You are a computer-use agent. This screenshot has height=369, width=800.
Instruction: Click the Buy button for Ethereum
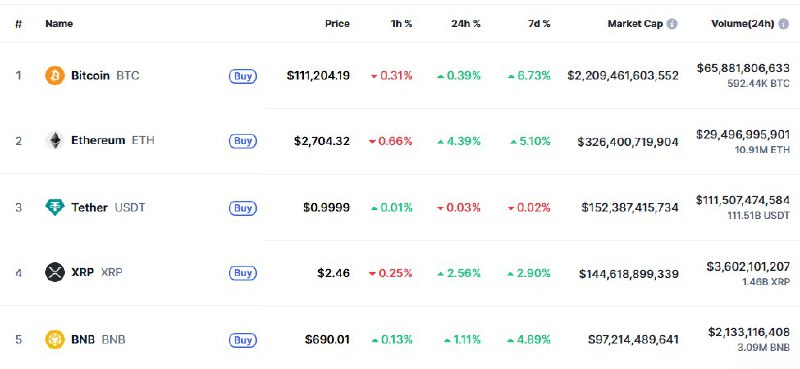pos(242,141)
